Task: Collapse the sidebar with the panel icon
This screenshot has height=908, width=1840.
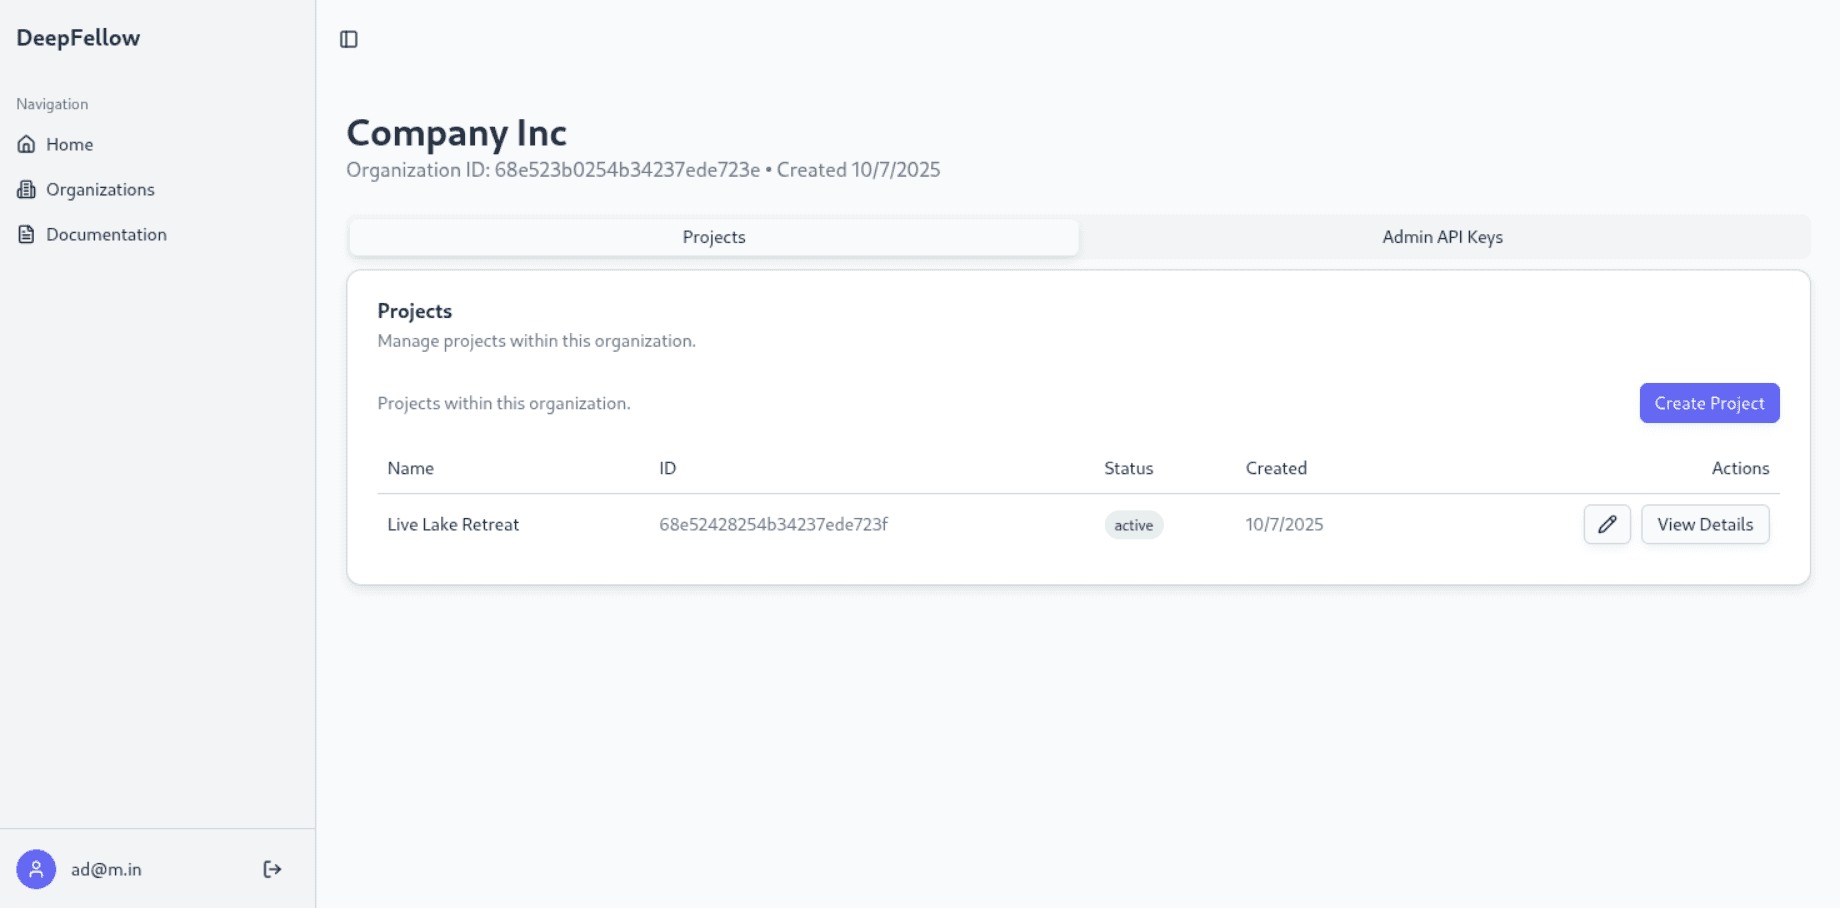Action: pyautogui.click(x=349, y=39)
